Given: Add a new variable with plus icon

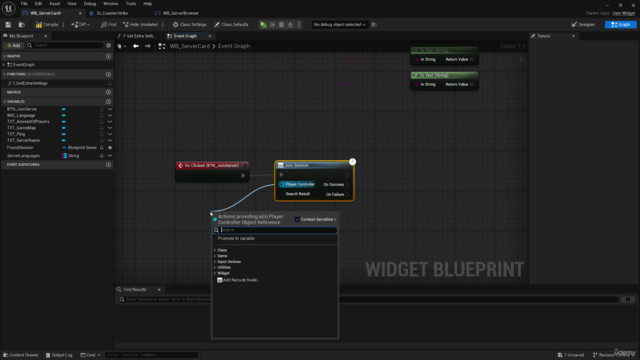Looking at the screenshot, I should click(x=108, y=101).
